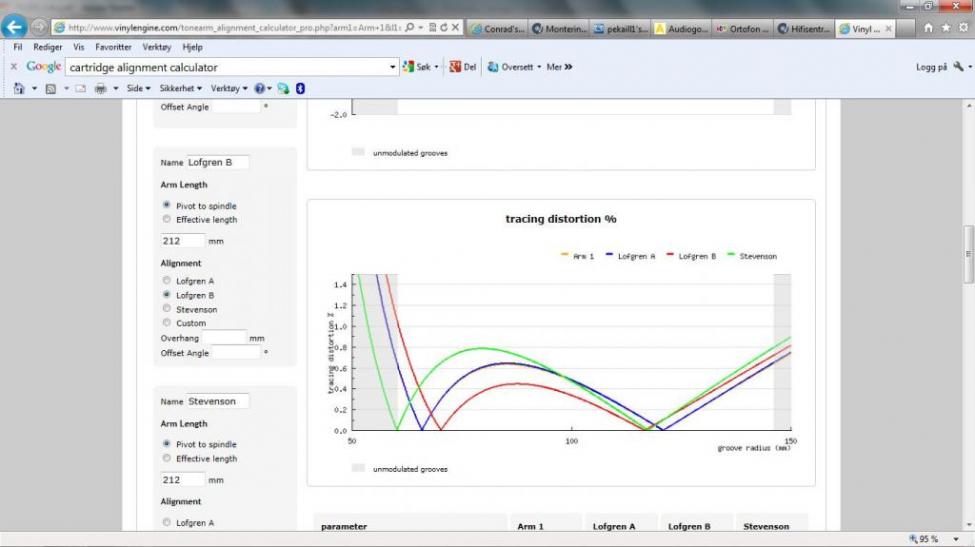This screenshot has width=975, height=547.
Task: Expand the Sikkerhet dropdown menu
Action: pyautogui.click(x=180, y=88)
